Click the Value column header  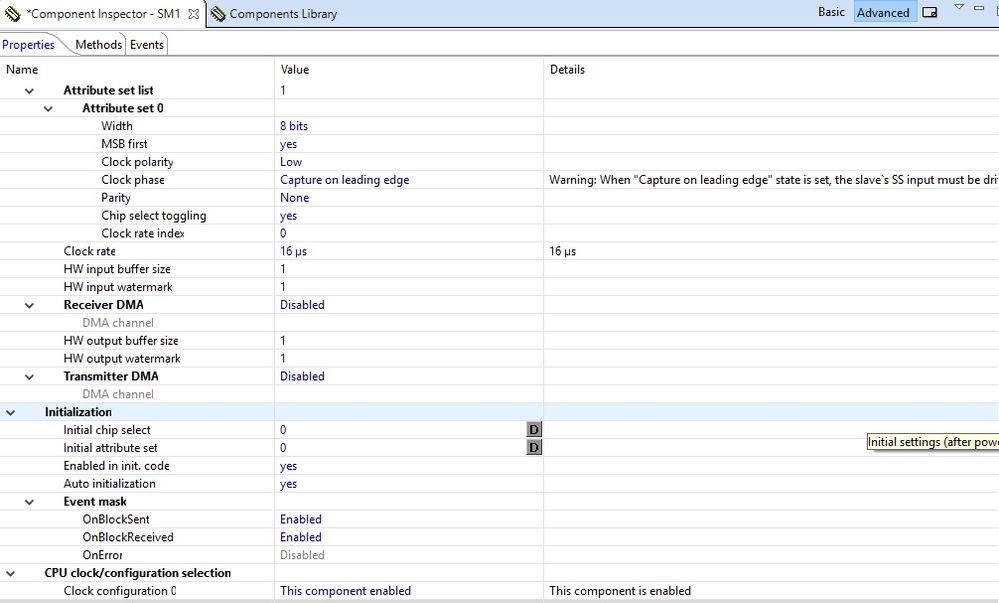pos(294,69)
